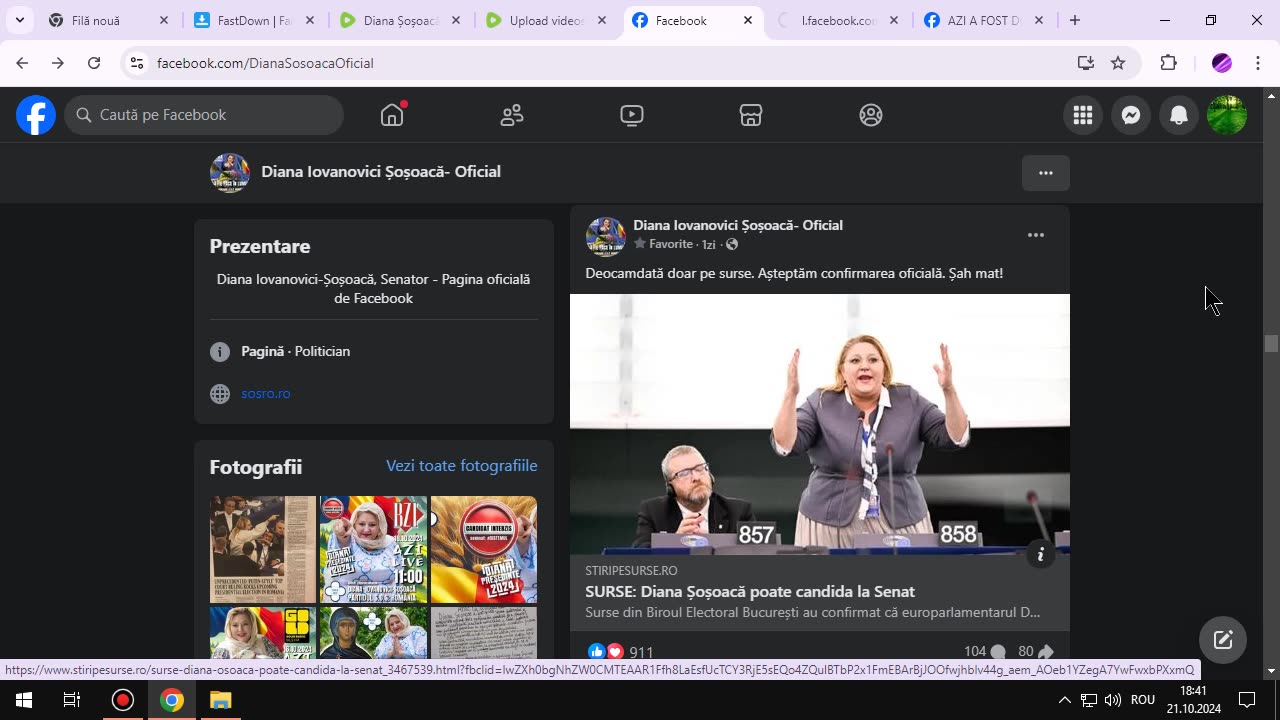This screenshot has width=1280, height=720.
Task: Open the Candidat interzis photo thumbnail
Action: (x=484, y=549)
